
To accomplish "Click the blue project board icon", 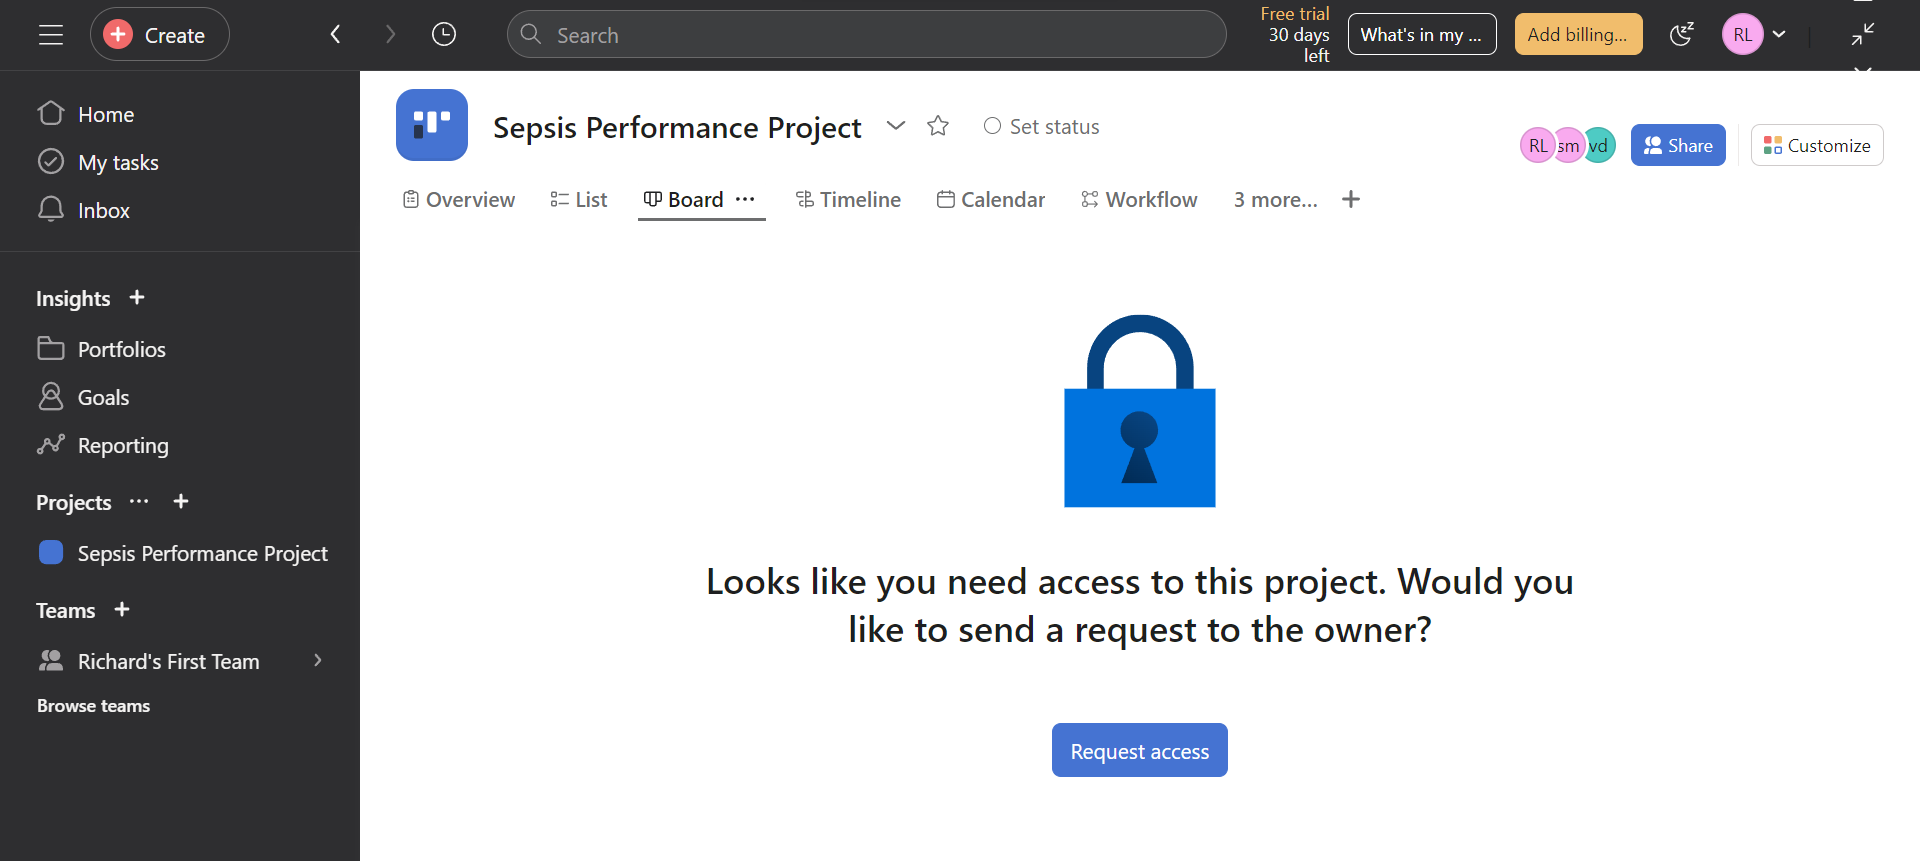I will (x=432, y=125).
